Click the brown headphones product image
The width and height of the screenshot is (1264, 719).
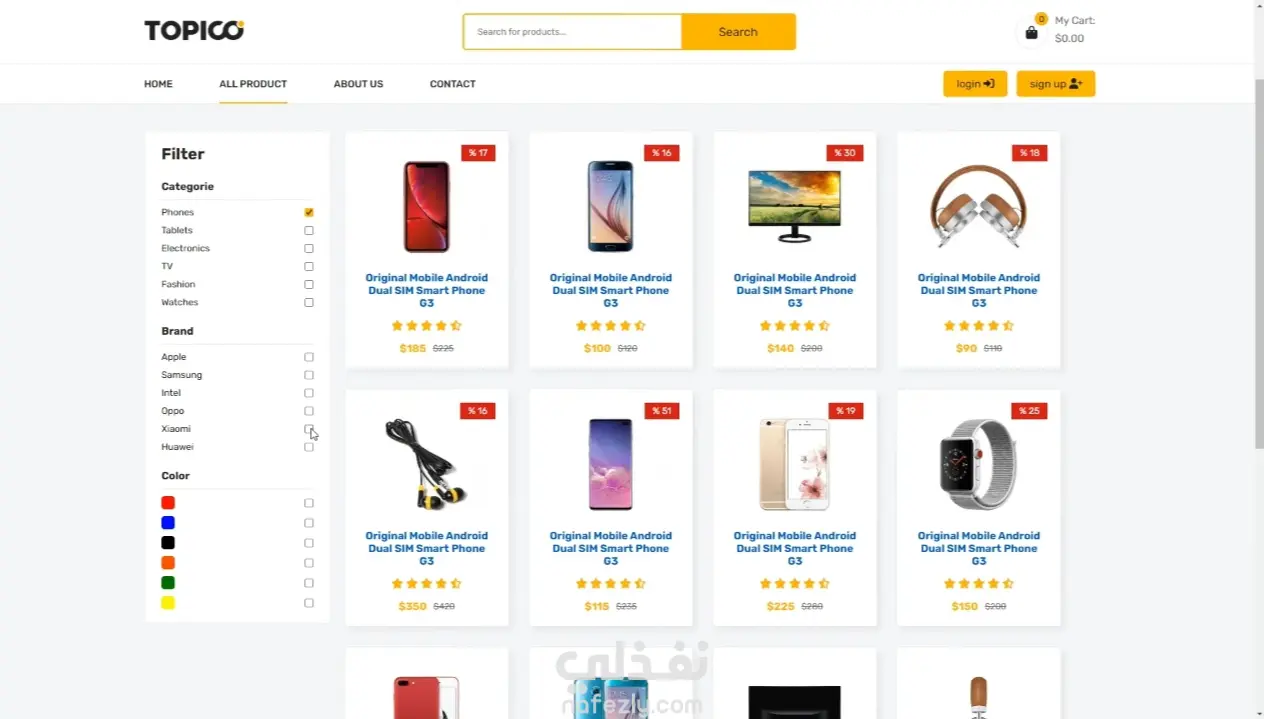click(x=979, y=206)
